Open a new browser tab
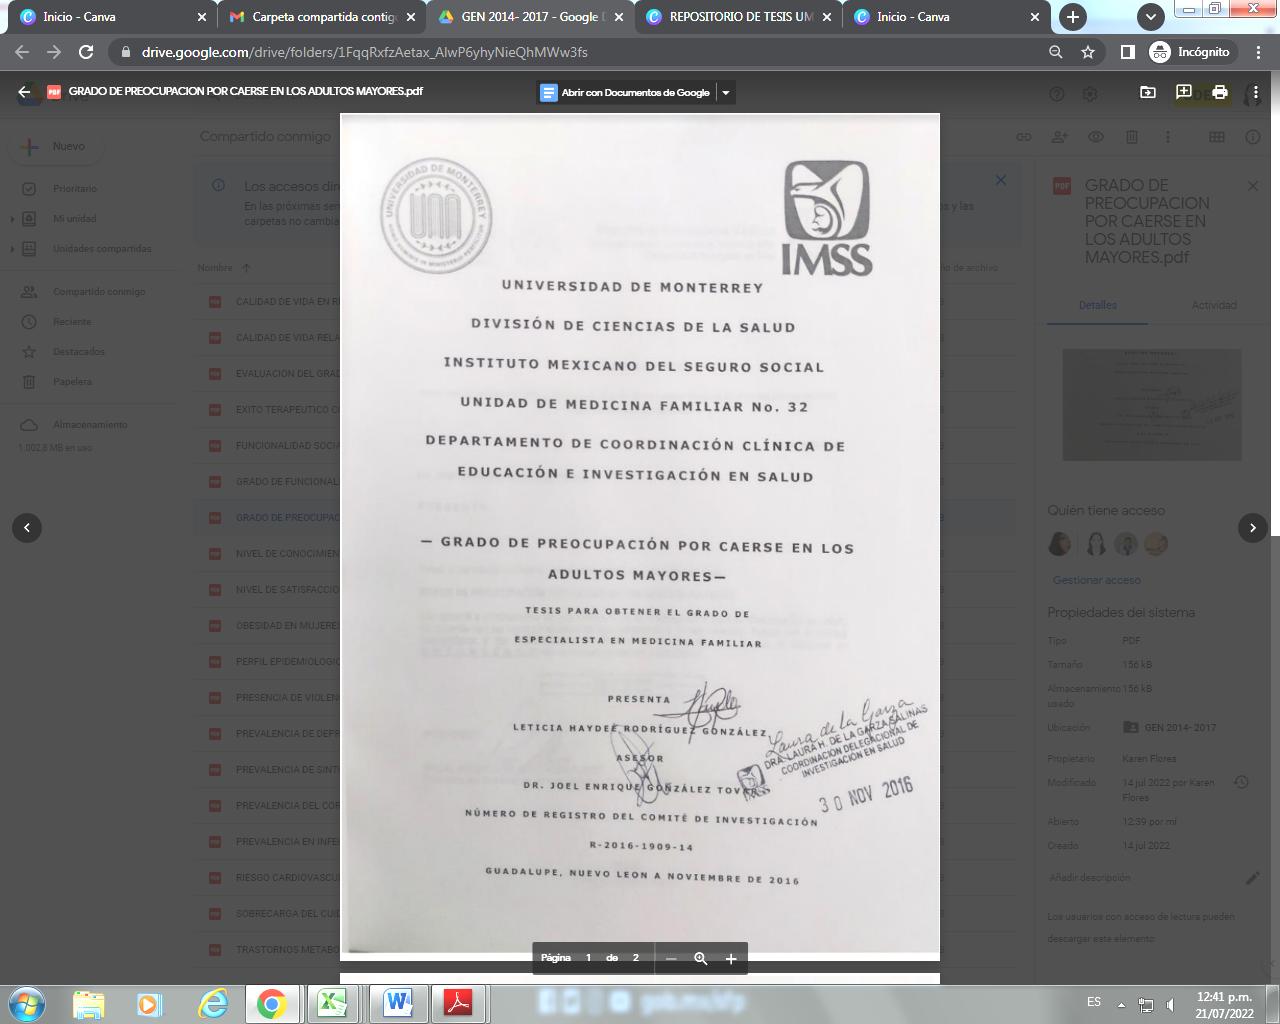Viewport: 1280px width, 1024px height. (1073, 17)
